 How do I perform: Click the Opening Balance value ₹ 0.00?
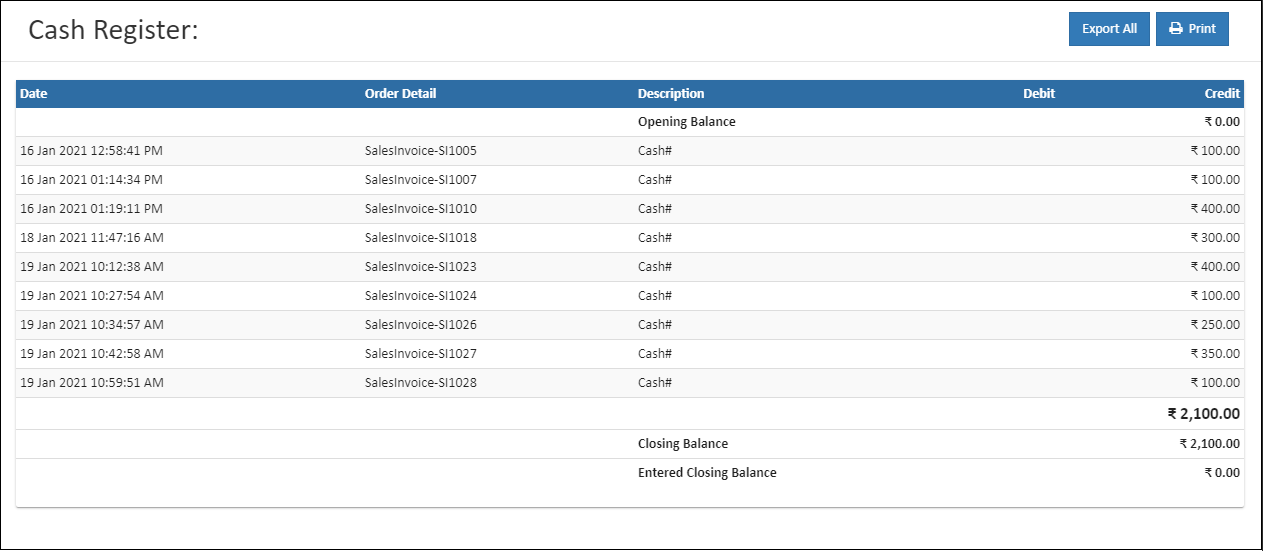pyautogui.click(x=1222, y=122)
